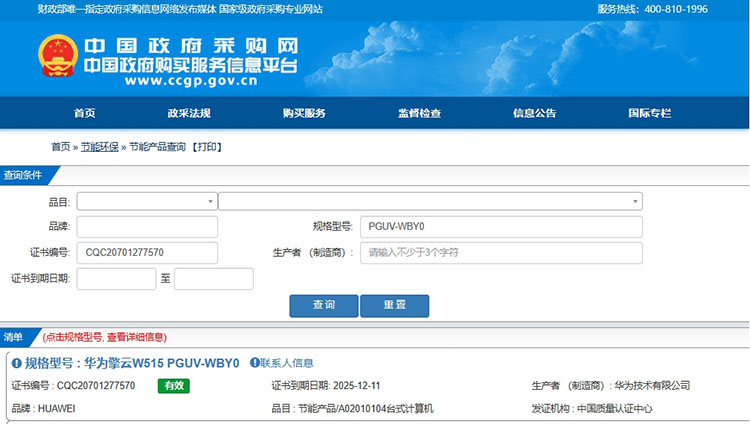Click the 联系人信息 info icon
Viewport: 750px width, 424px height.
[254, 363]
